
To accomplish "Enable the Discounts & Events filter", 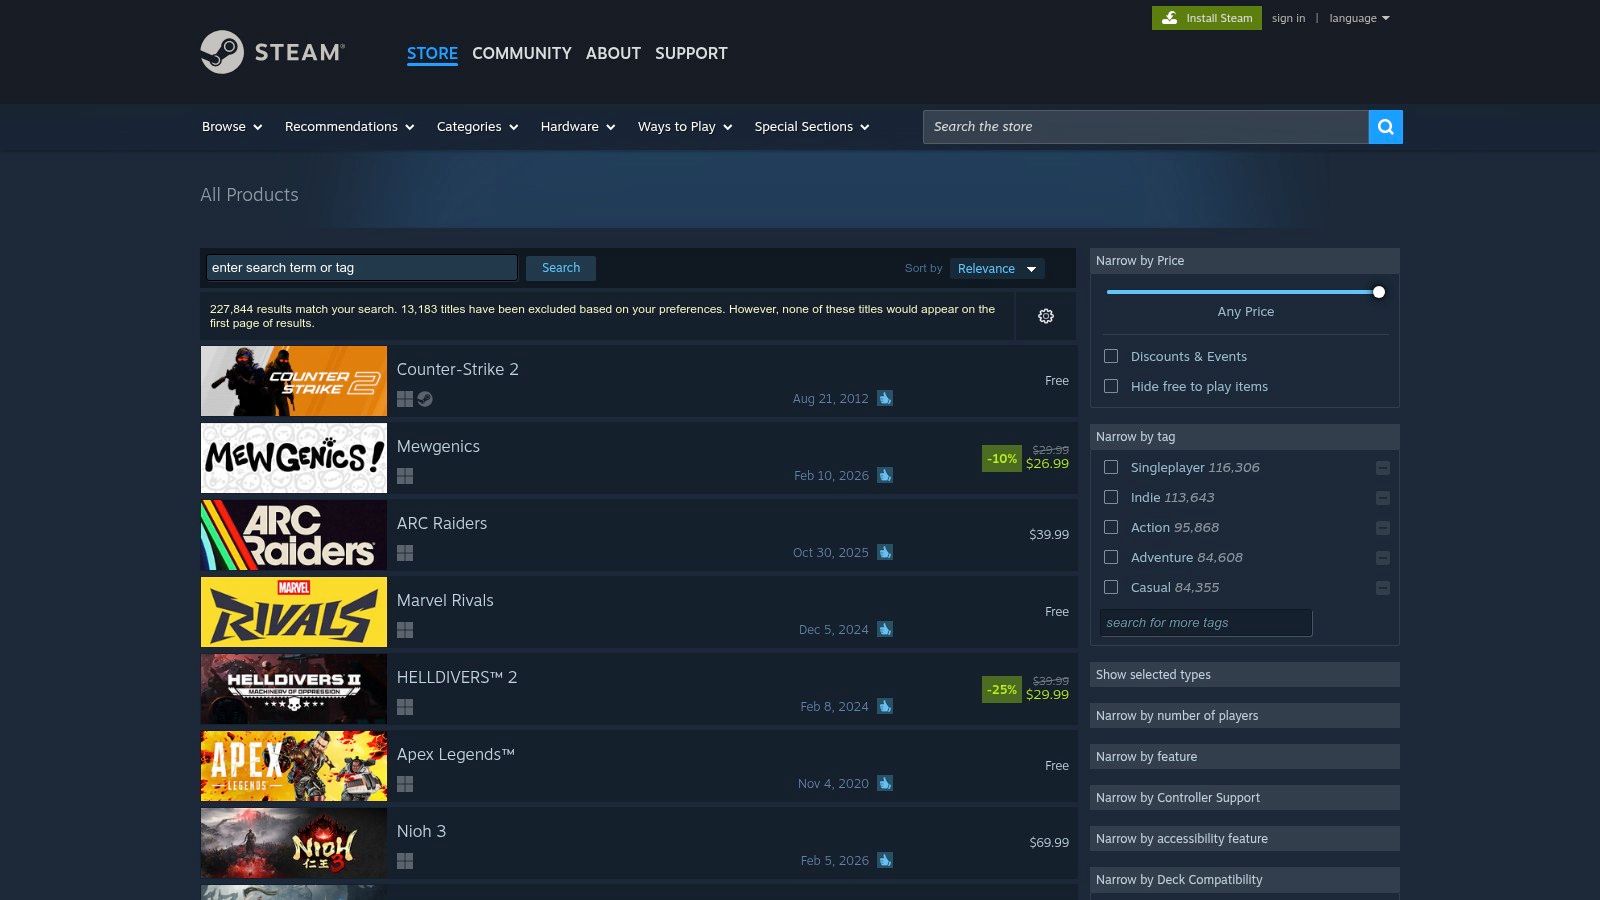I will point(1110,356).
